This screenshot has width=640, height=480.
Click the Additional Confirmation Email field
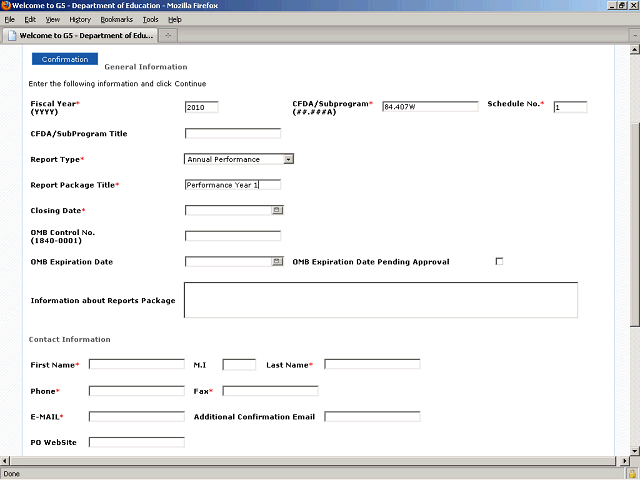pyautogui.click(x=372, y=417)
